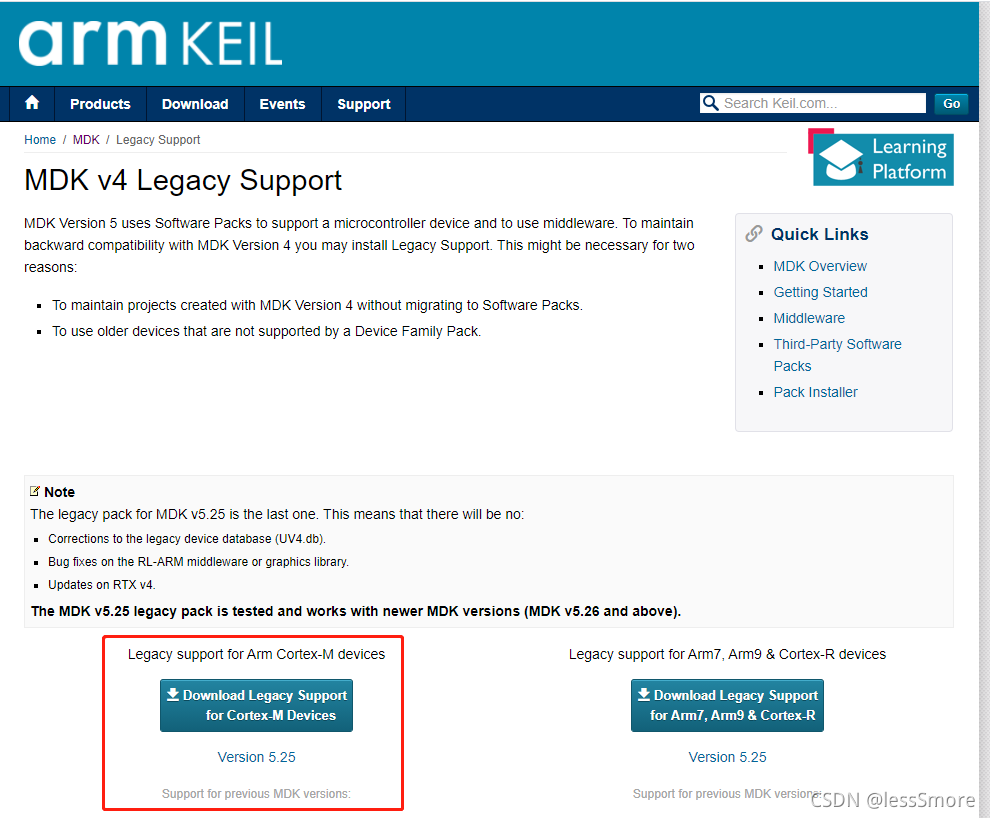
Task: Open the Download menu
Action: click(x=195, y=104)
